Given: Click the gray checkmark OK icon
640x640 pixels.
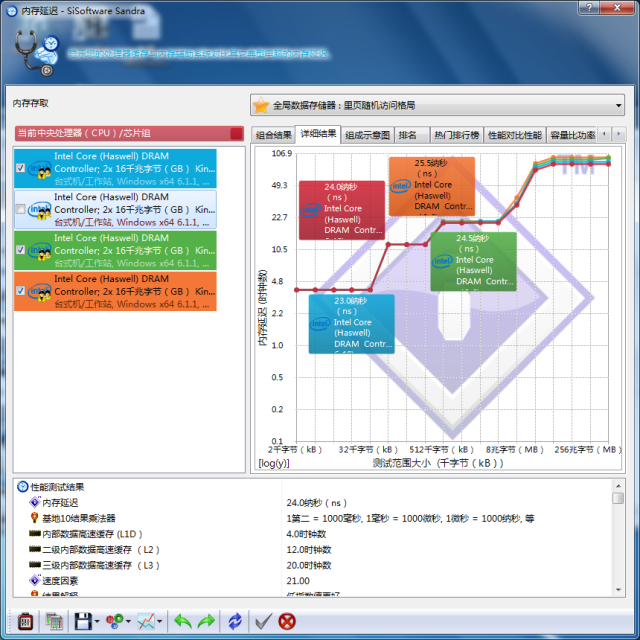Looking at the screenshot, I should point(263,621).
